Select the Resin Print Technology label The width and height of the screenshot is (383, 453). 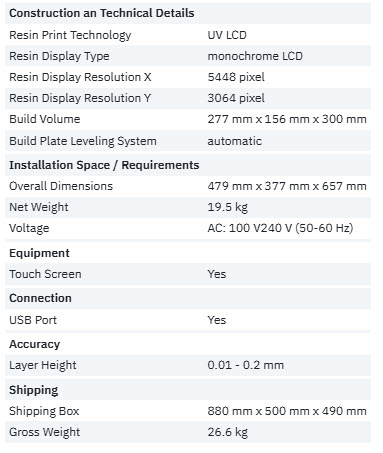click(x=70, y=35)
